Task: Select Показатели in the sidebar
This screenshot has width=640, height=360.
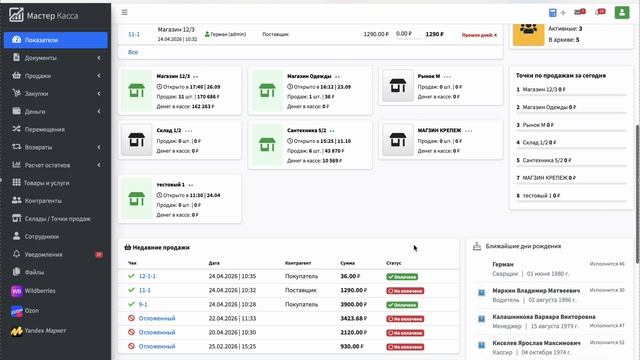Action: click(x=56, y=40)
